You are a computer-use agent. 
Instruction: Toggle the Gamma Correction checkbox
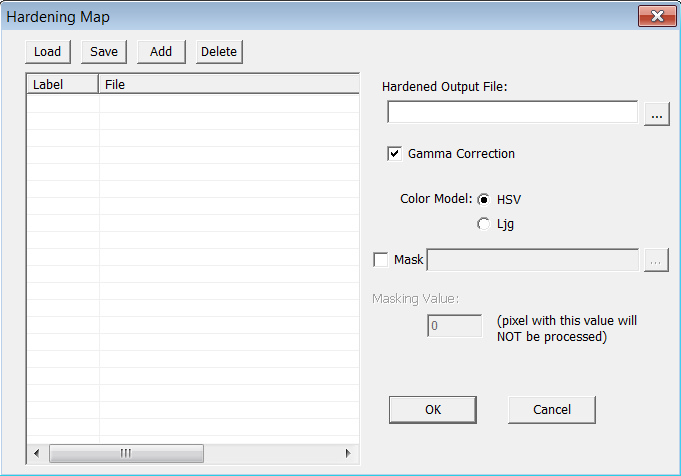pyautogui.click(x=395, y=154)
